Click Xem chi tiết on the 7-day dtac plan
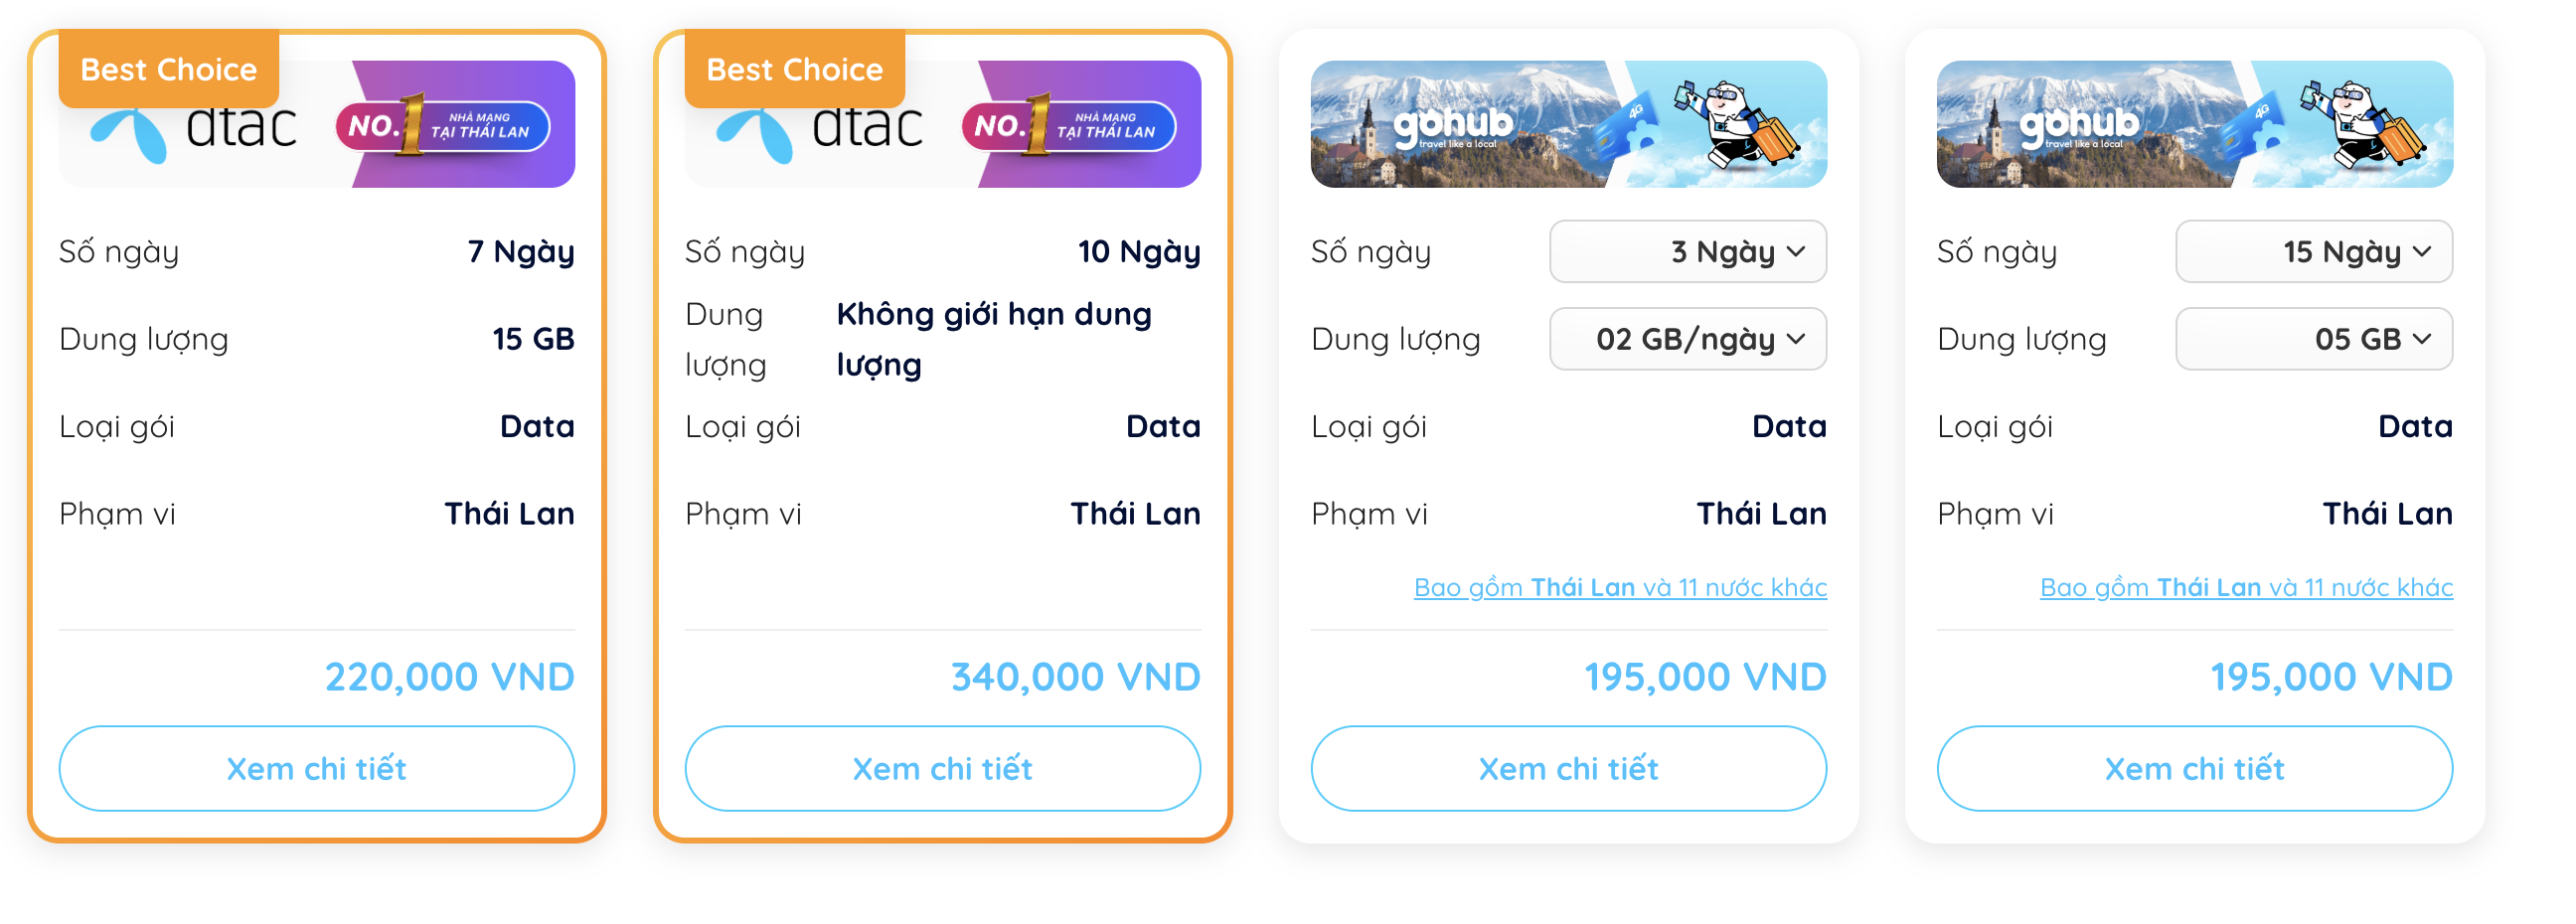 (x=318, y=768)
